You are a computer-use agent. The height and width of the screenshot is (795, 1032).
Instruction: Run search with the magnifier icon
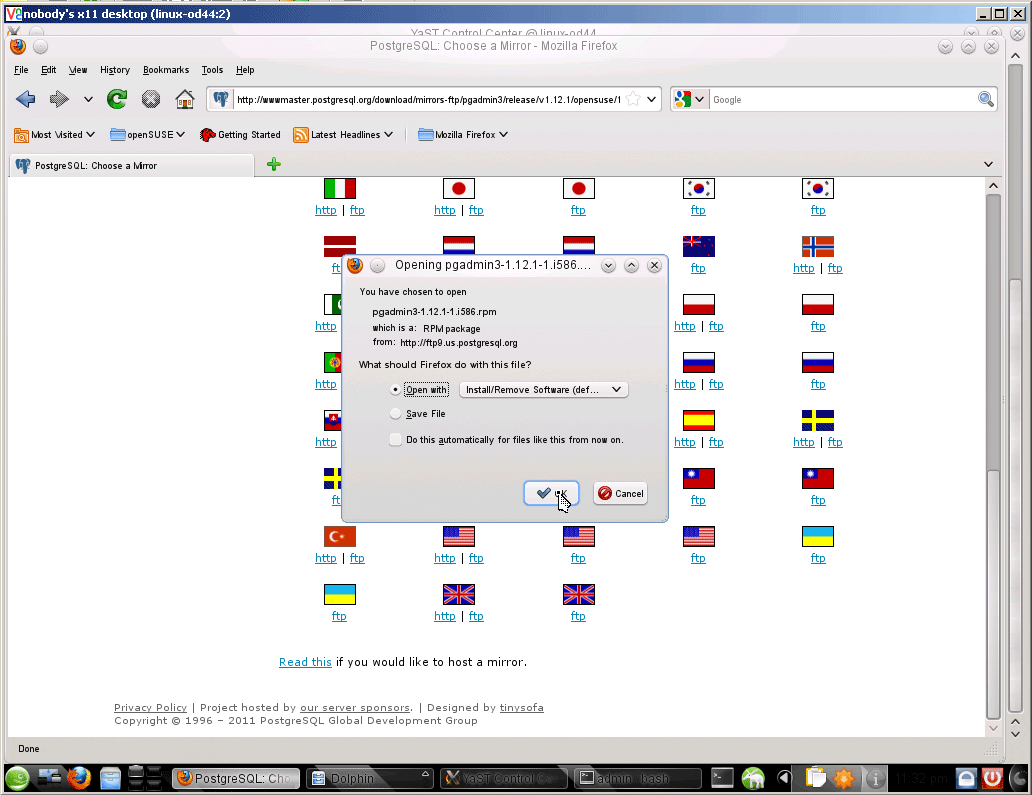coord(985,99)
